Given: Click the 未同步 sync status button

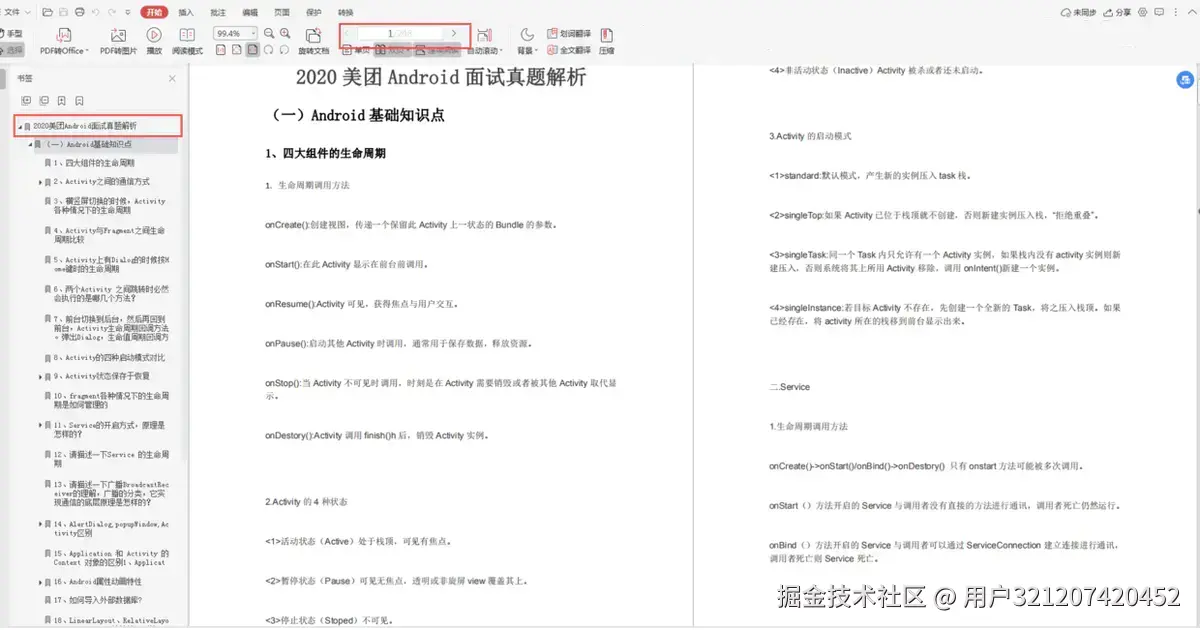Looking at the screenshot, I should click(1078, 12).
